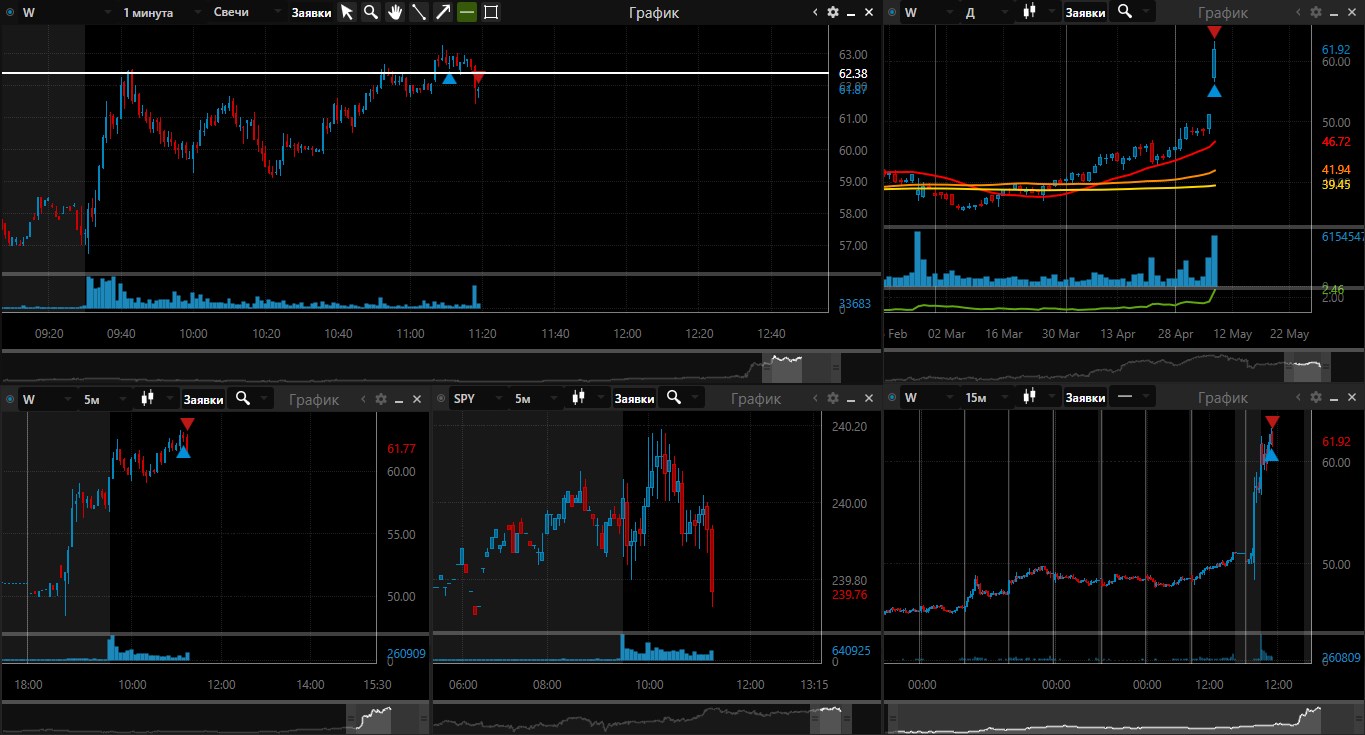Toggle the link circle in the SPY chart header
1365x735 pixels.
click(441, 398)
